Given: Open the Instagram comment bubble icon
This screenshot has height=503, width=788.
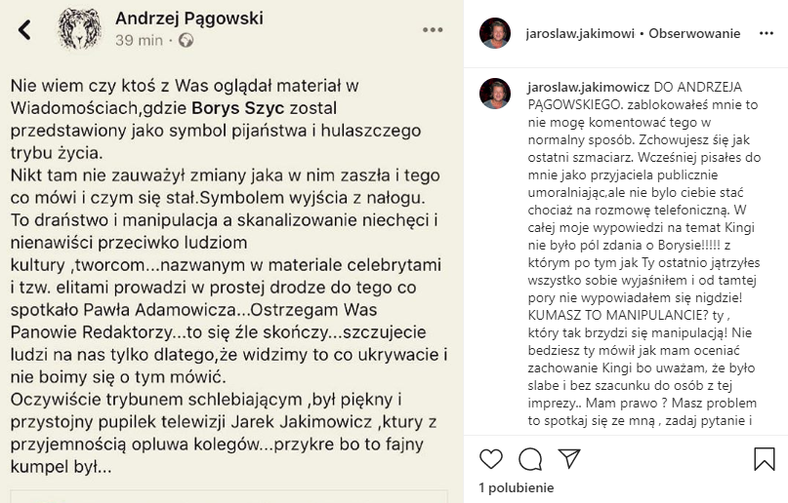Looking at the screenshot, I should click(x=530, y=459).
